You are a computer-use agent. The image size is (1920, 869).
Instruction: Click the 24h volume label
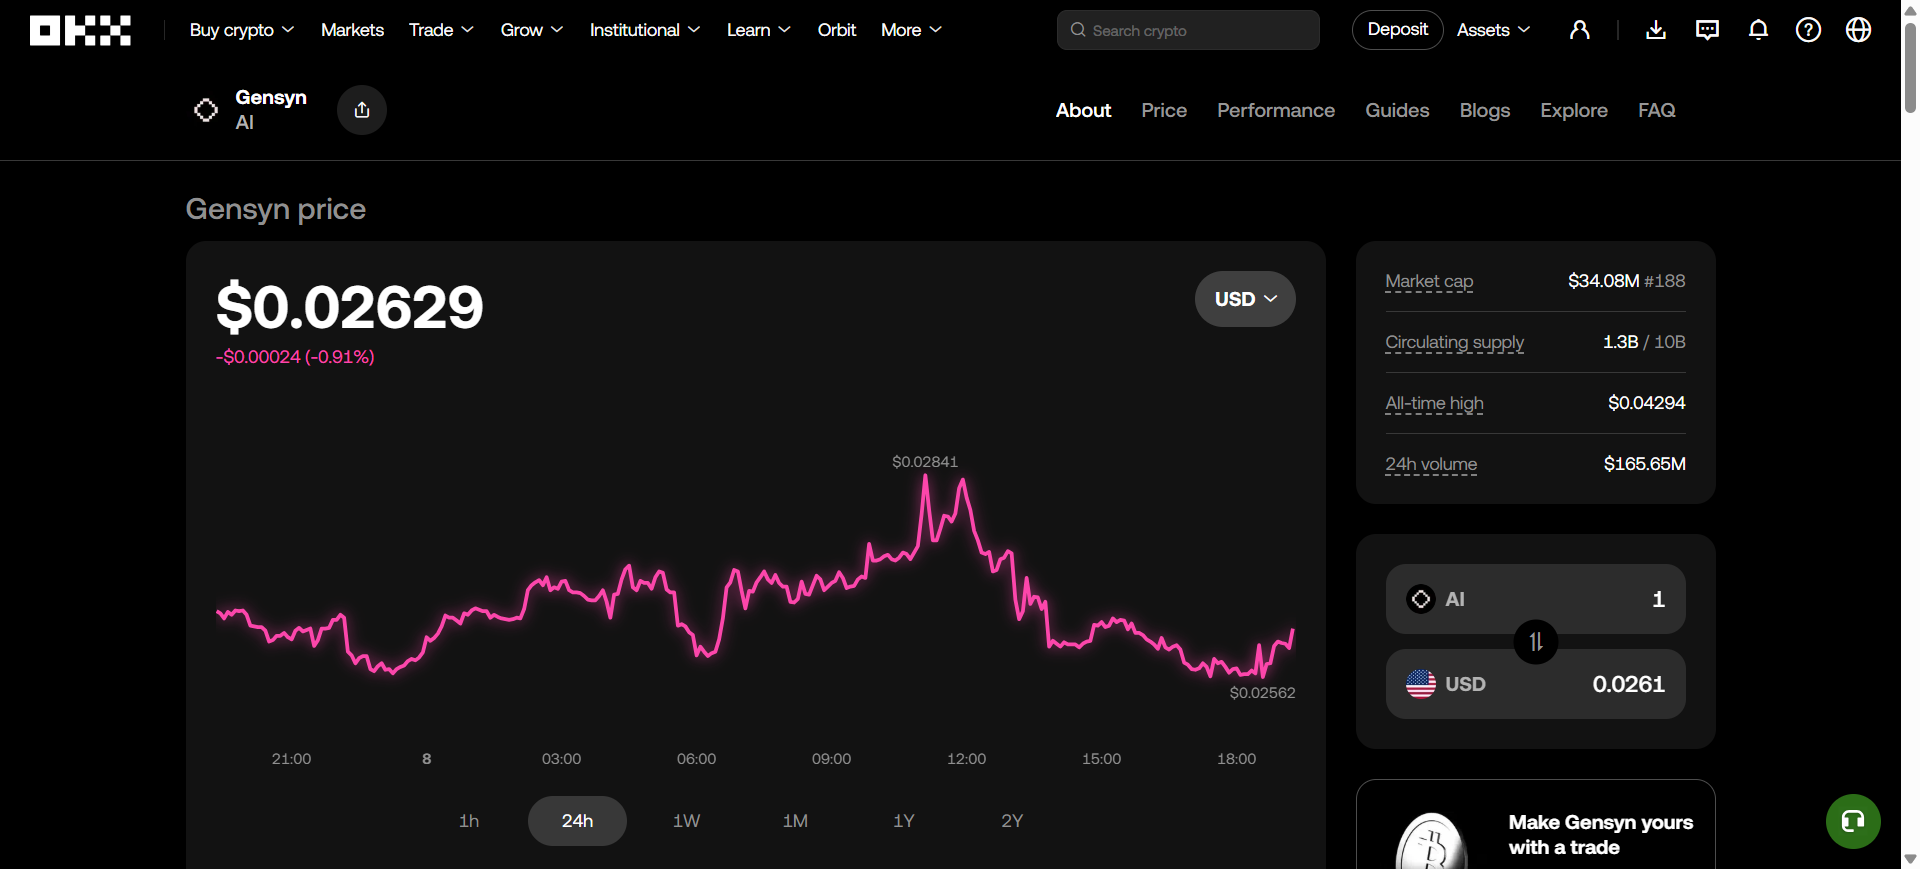click(1431, 465)
